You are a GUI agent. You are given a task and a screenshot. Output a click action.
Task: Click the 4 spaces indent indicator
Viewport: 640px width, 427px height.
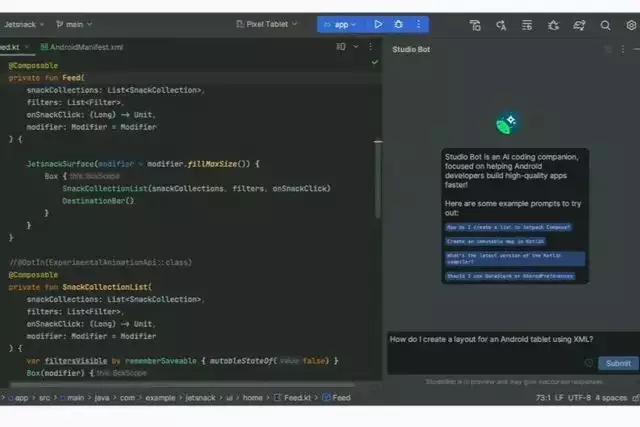(611, 398)
